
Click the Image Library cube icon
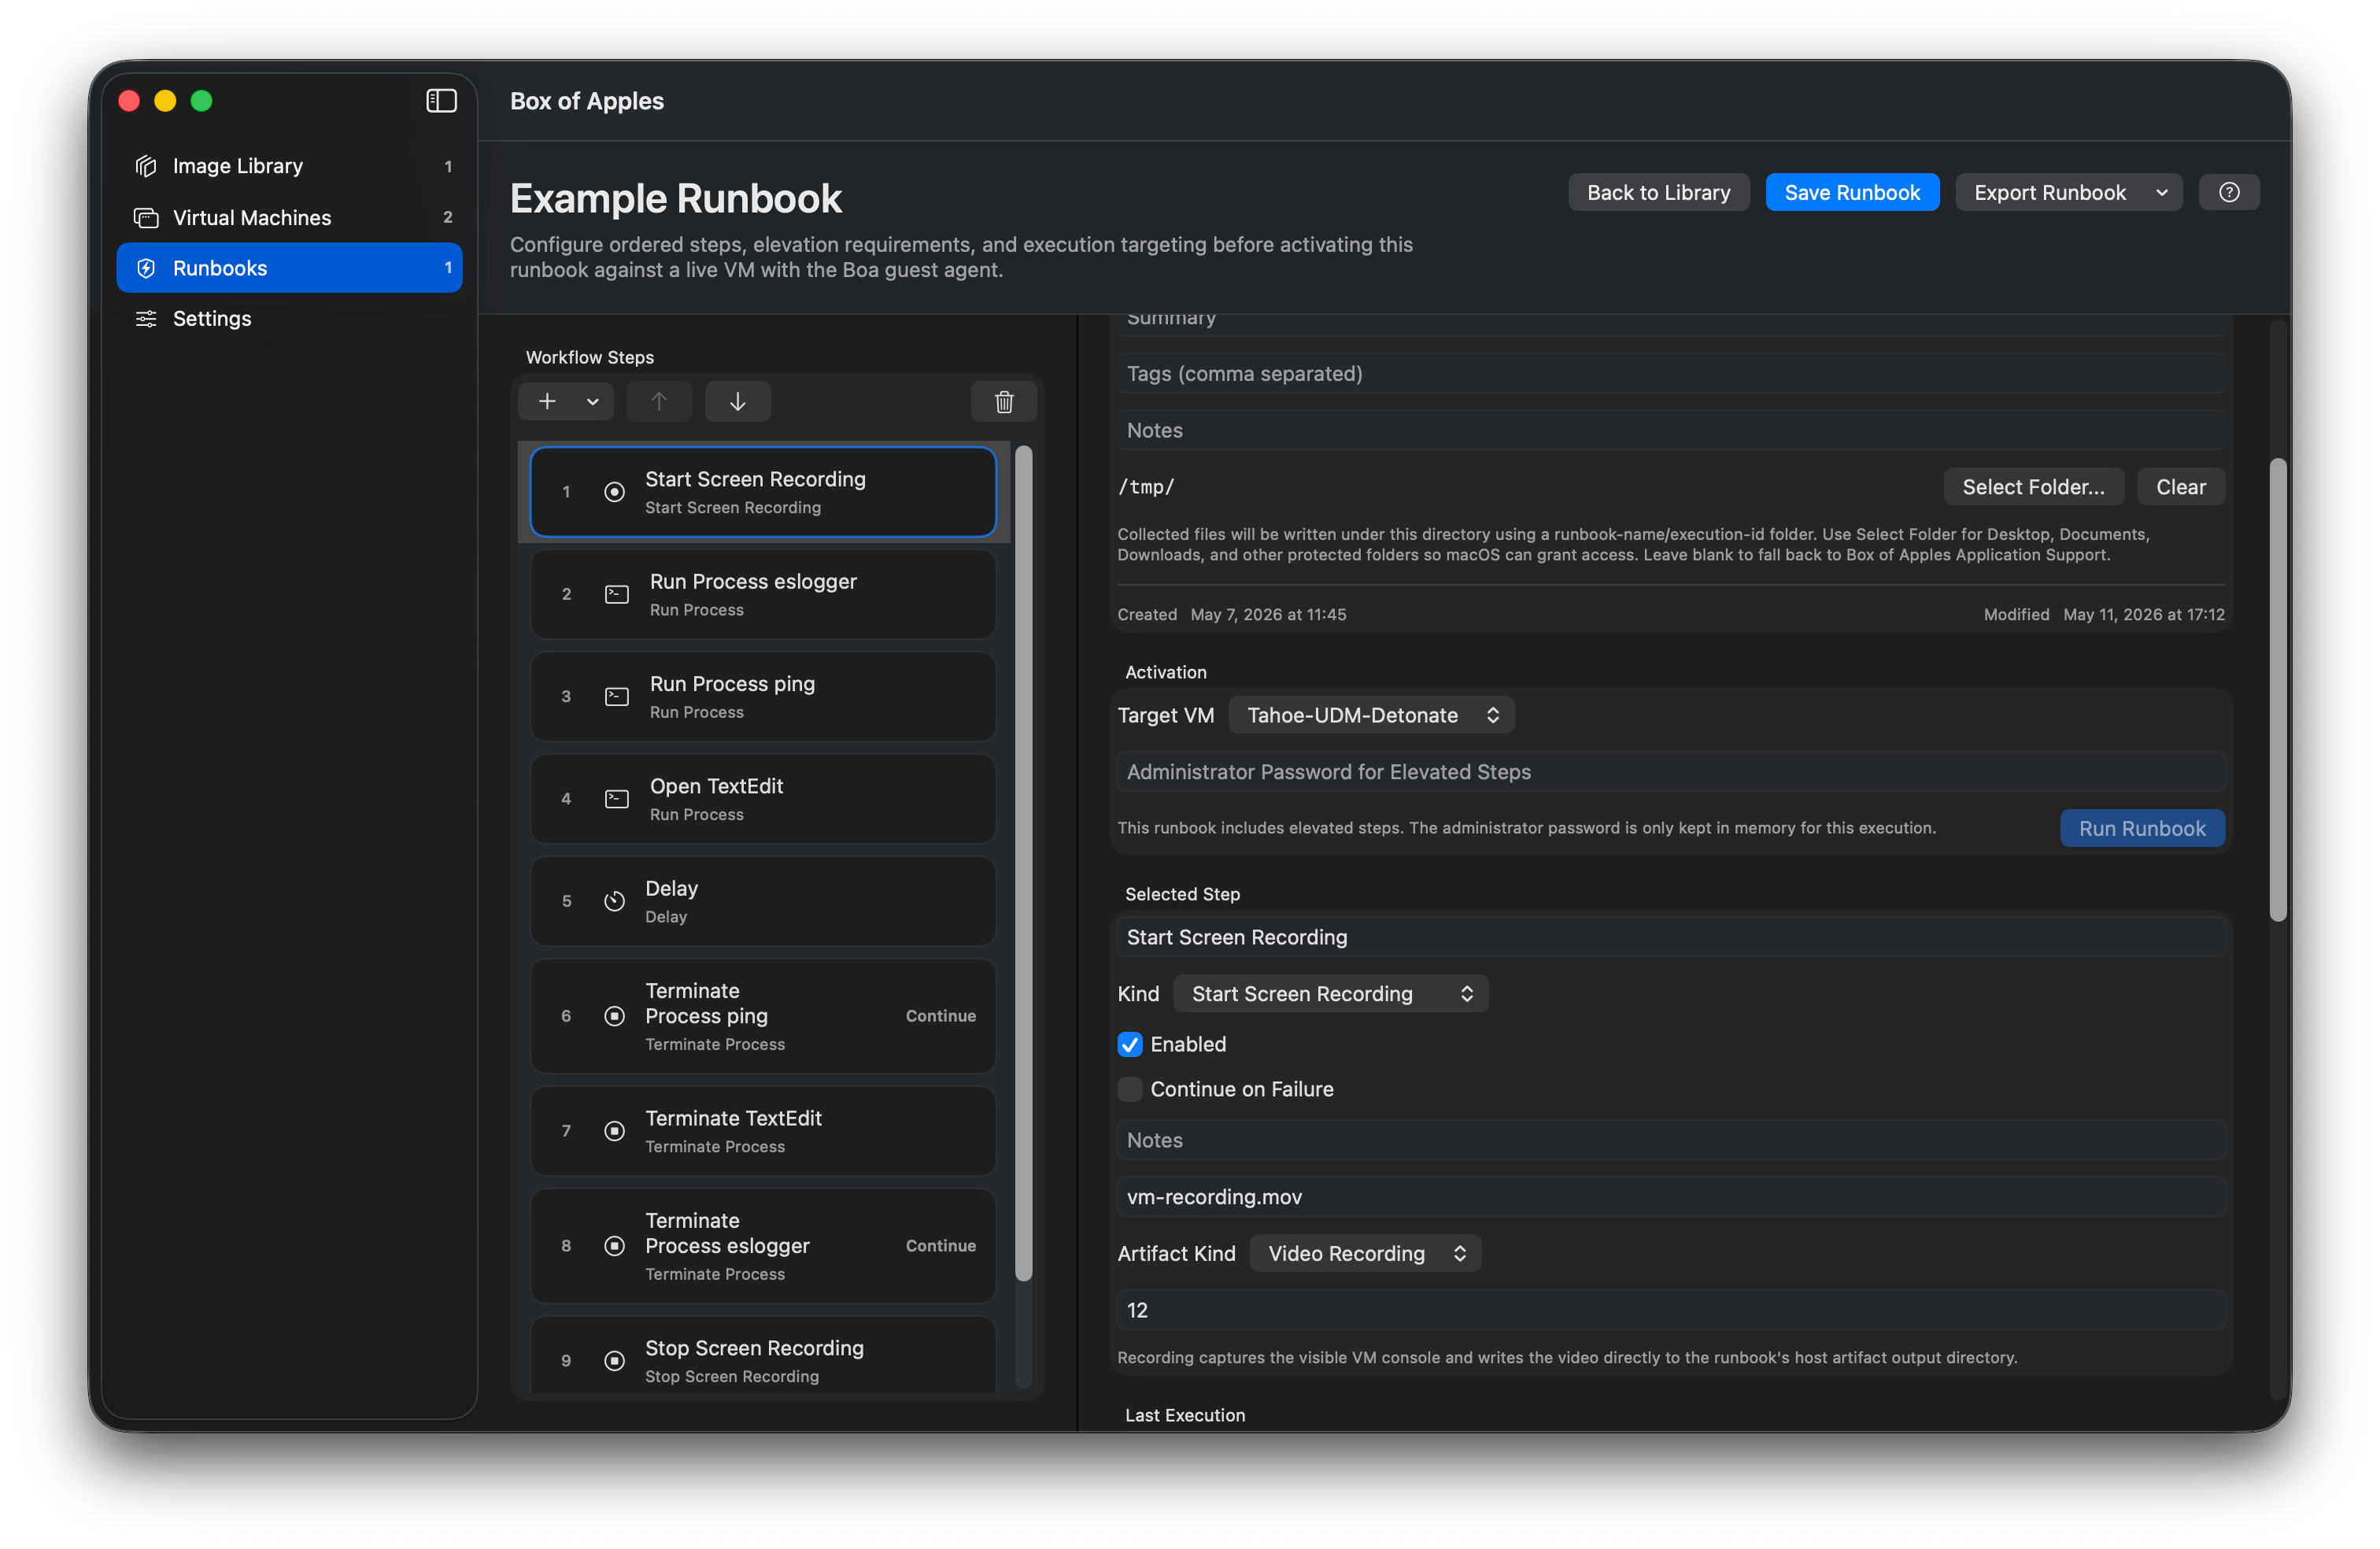[146, 166]
